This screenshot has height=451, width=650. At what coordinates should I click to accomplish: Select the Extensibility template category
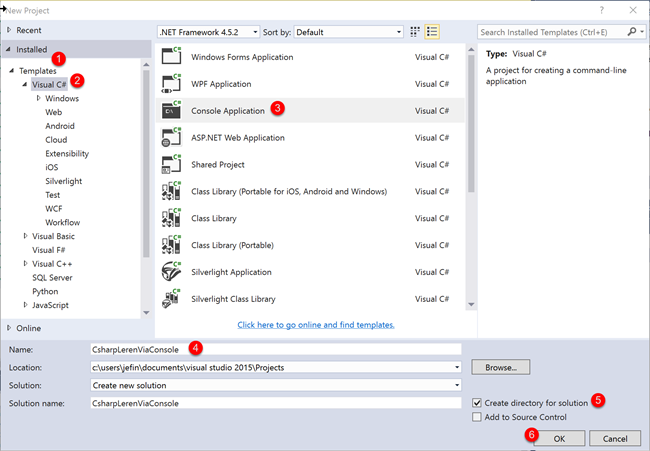67,153
